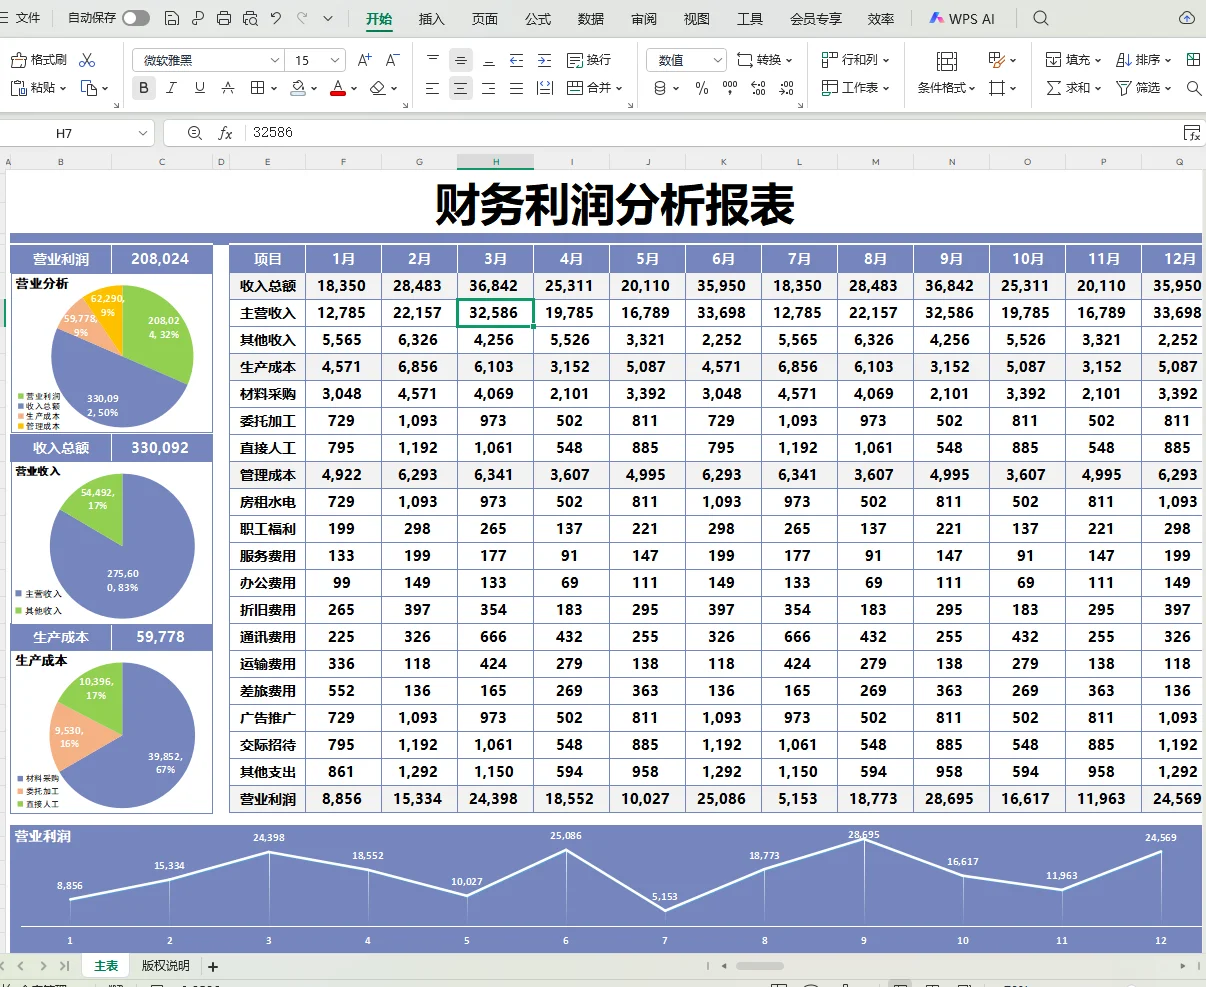
Task: Open the Name Box dropdown for H7
Action: (x=143, y=133)
